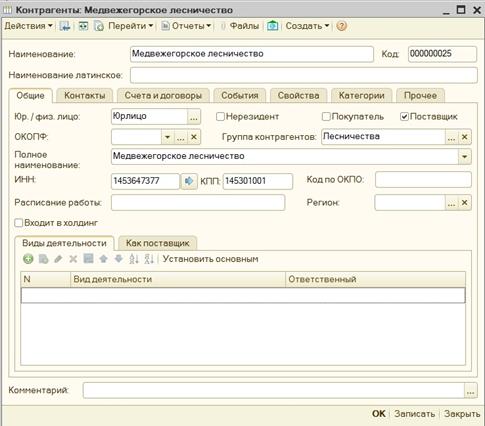Viewport: 485px width, 426px height.
Task: Click sort ascending icon in activity toolbar
Action: tap(134, 259)
